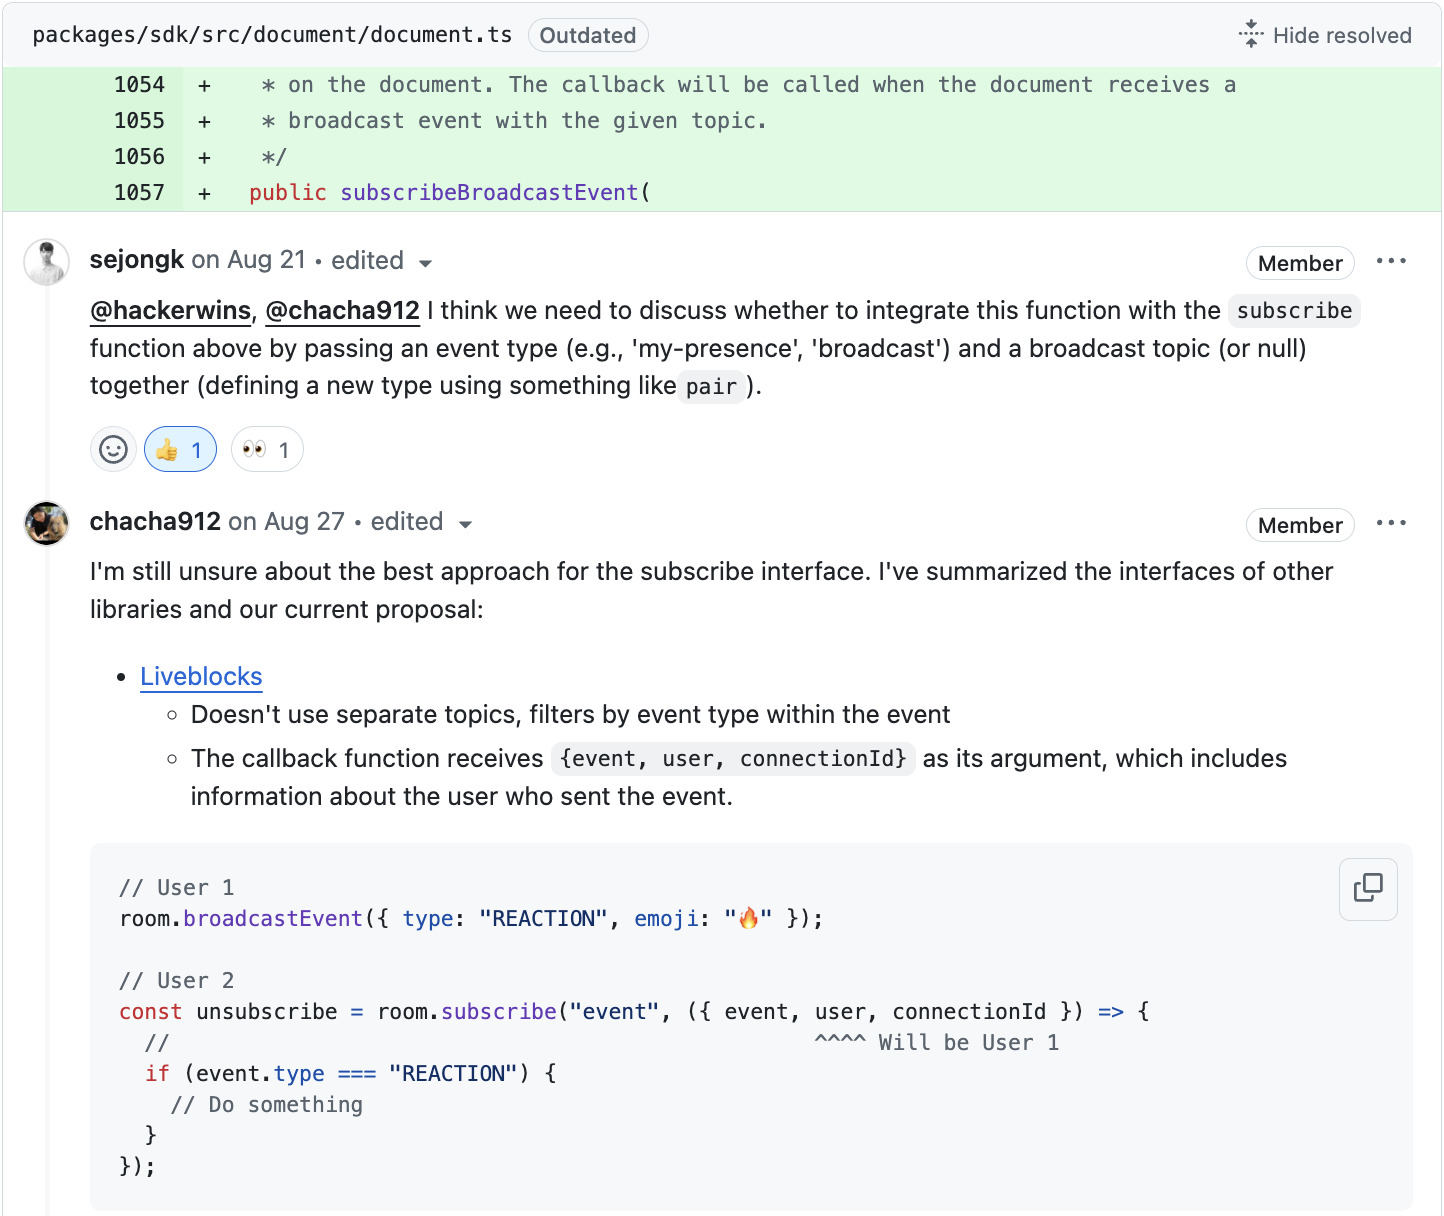Open chacha912 author name link

(x=155, y=522)
